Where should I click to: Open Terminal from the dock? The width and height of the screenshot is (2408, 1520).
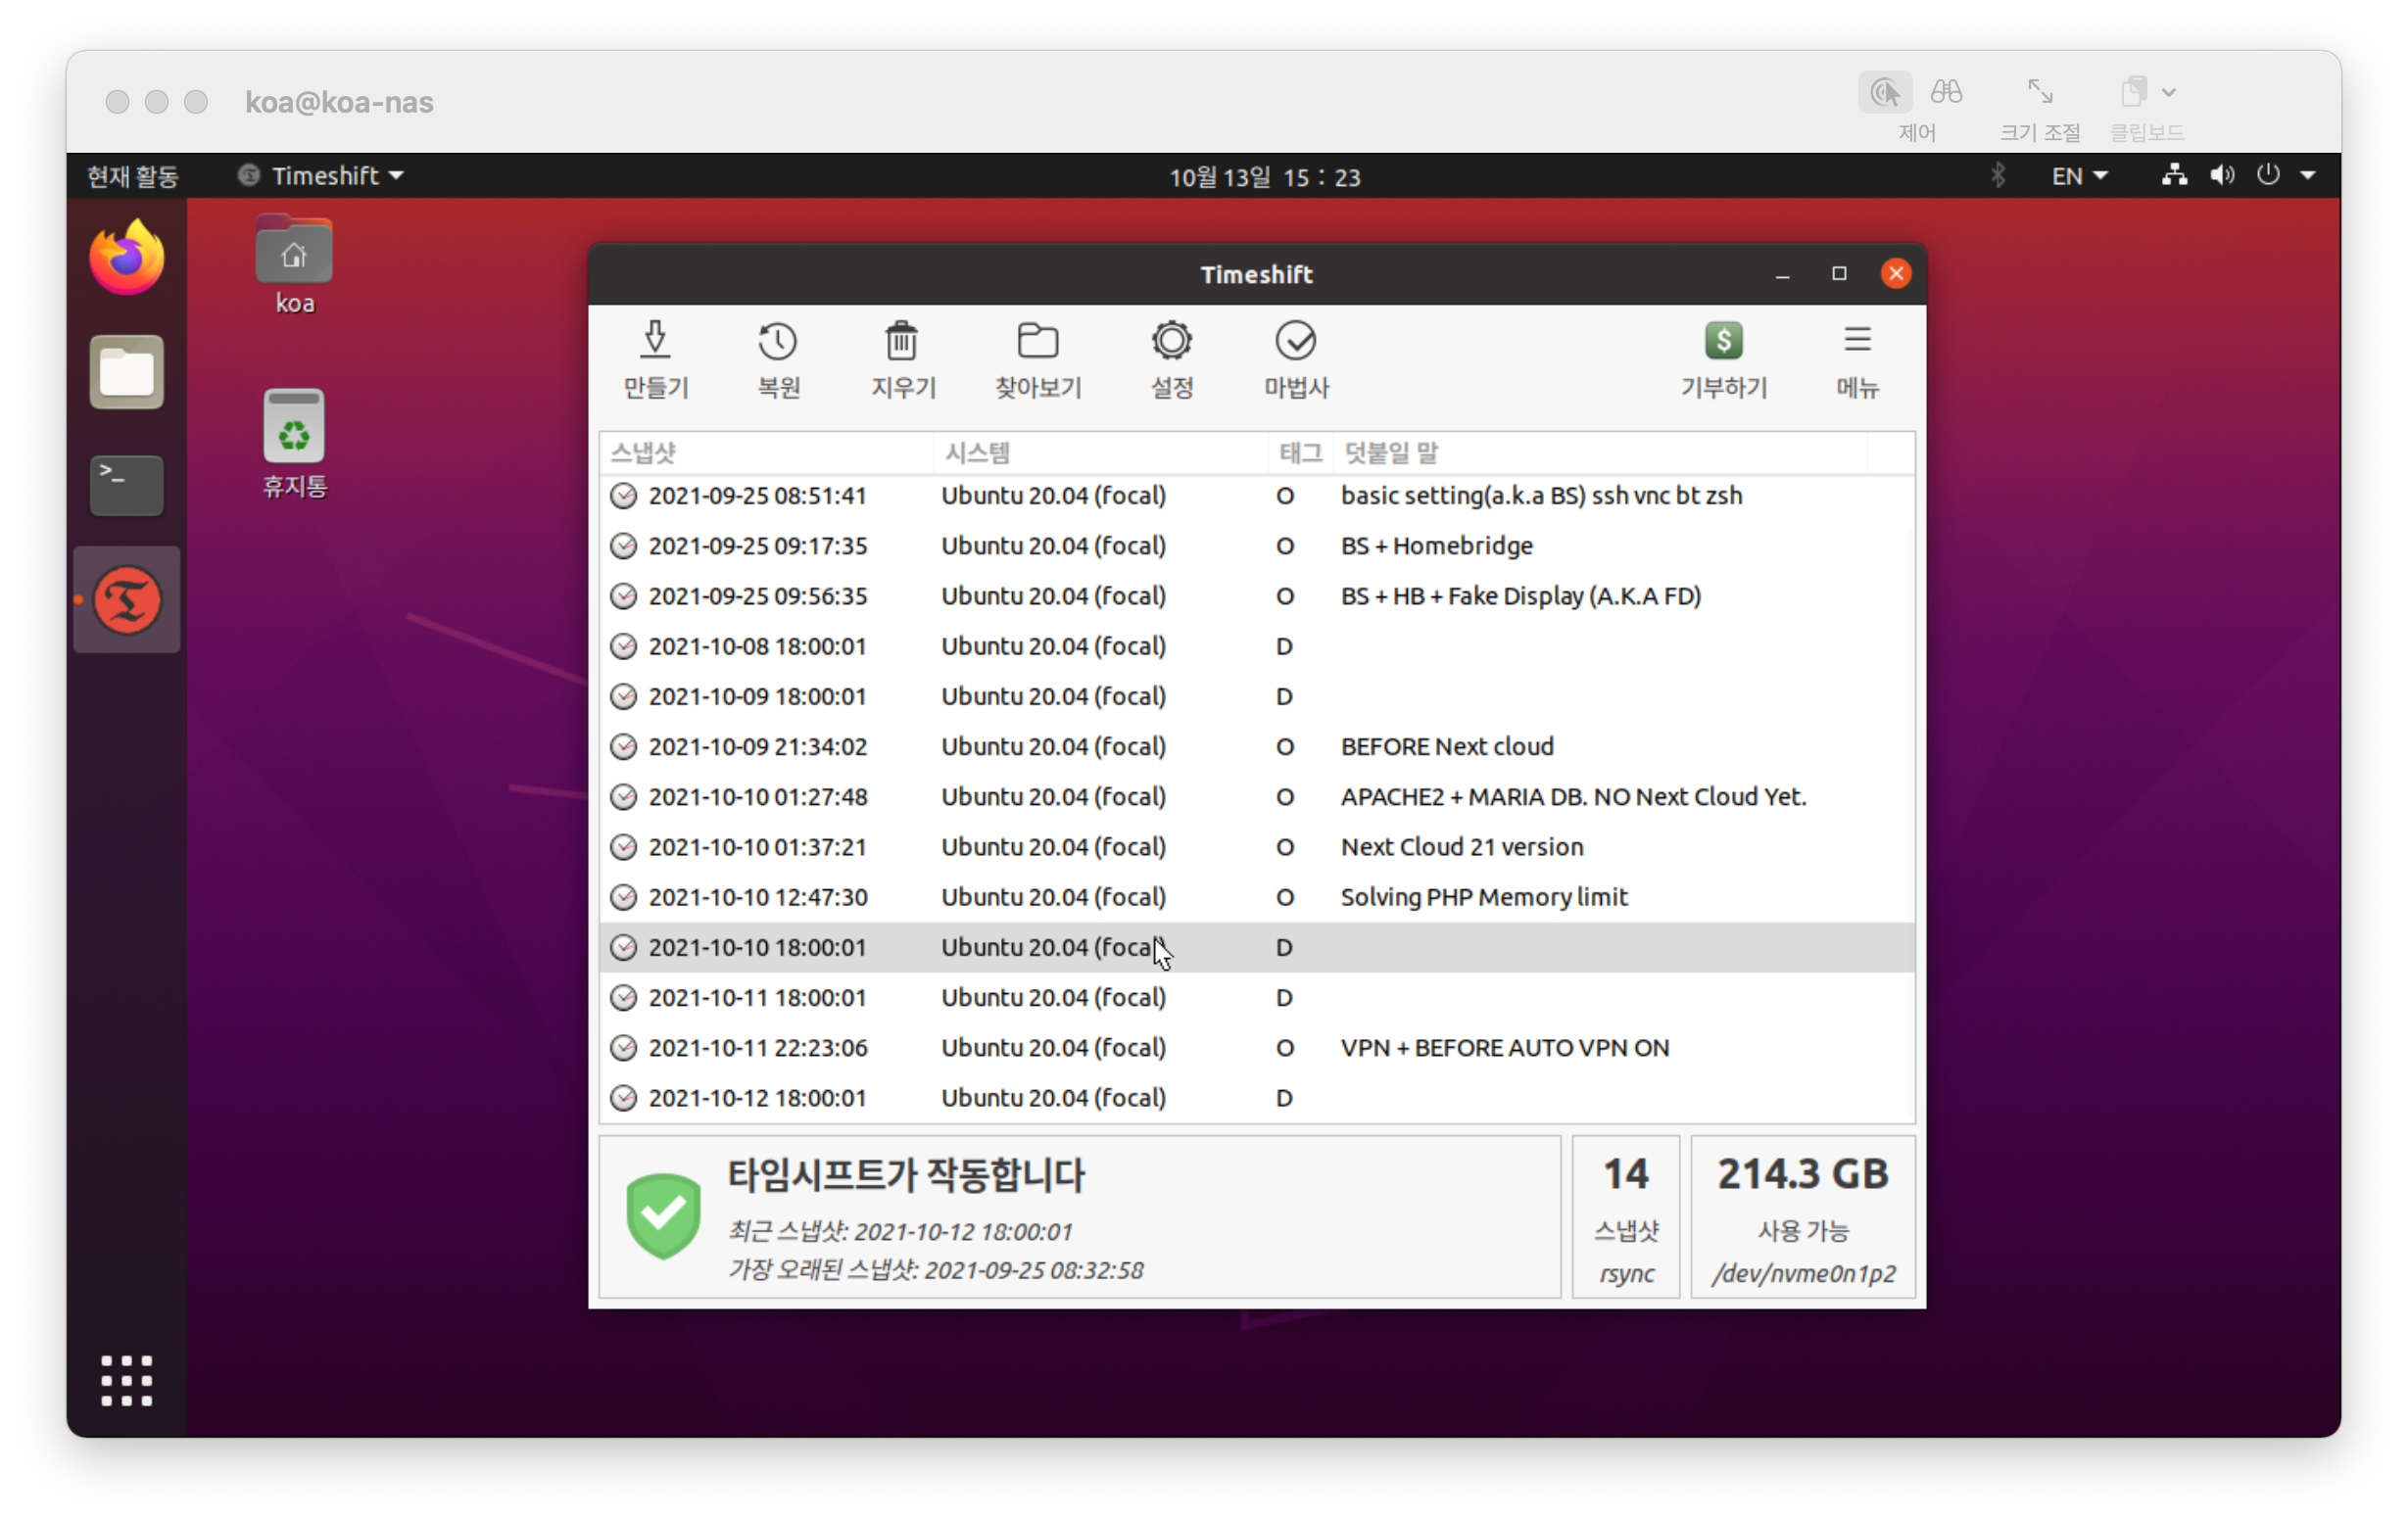(126, 486)
